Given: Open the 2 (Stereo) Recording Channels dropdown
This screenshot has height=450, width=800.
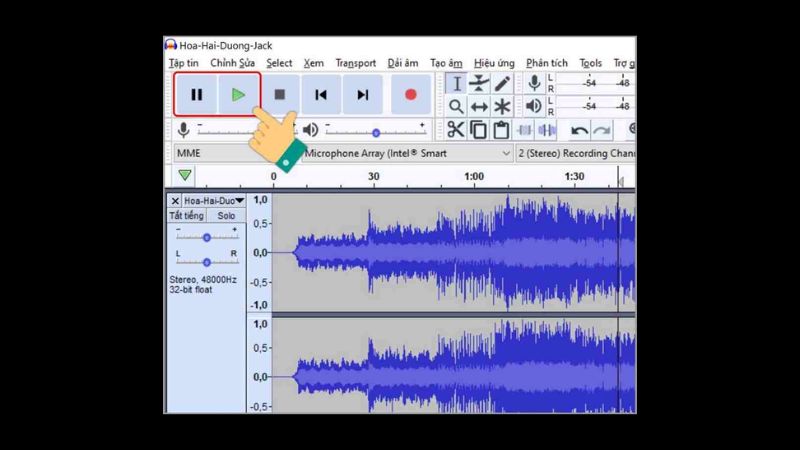Looking at the screenshot, I should pyautogui.click(x=576, y=153).
